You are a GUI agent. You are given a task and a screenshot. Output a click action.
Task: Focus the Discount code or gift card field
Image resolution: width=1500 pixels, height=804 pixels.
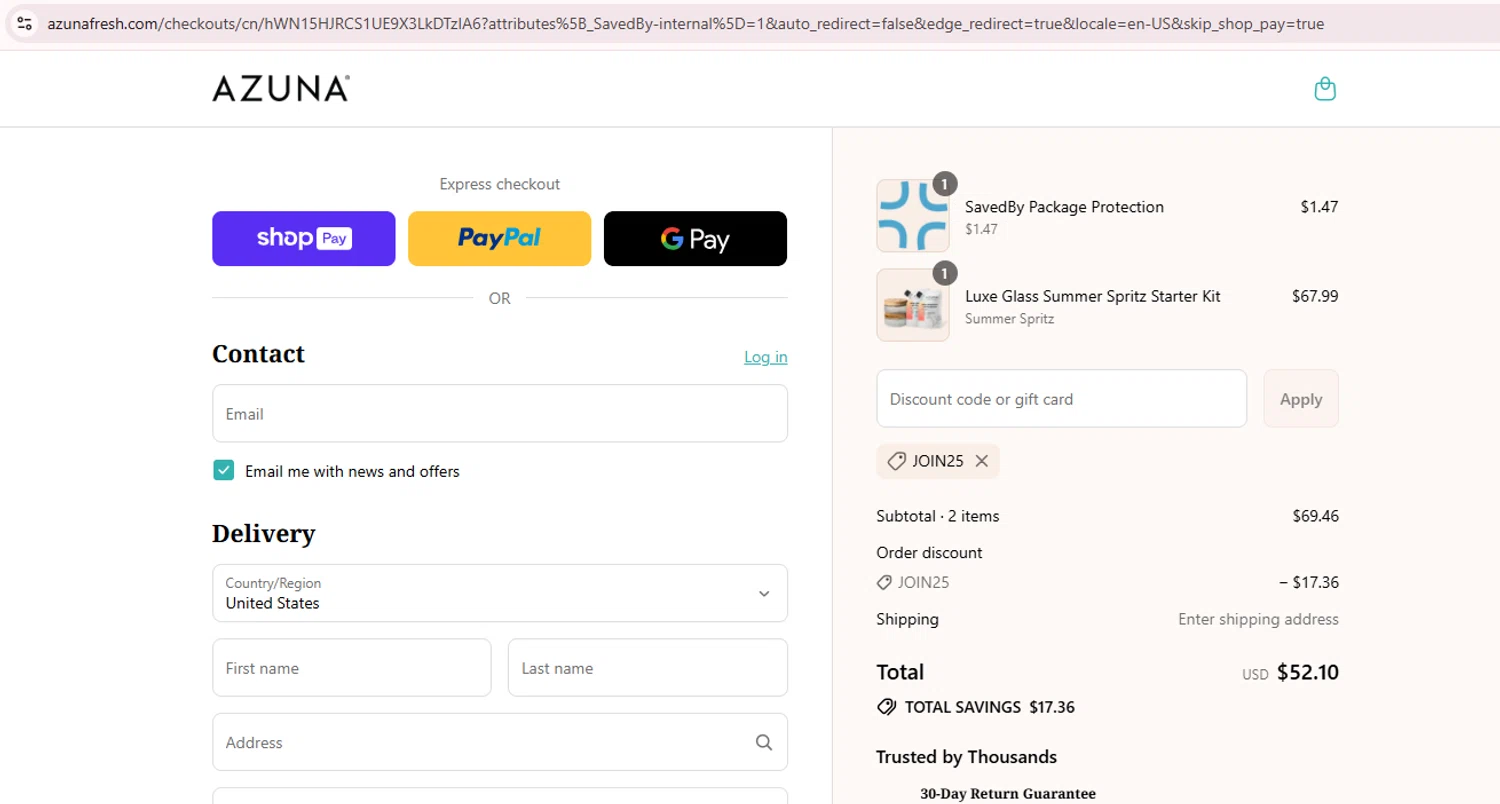point(1062,399)
